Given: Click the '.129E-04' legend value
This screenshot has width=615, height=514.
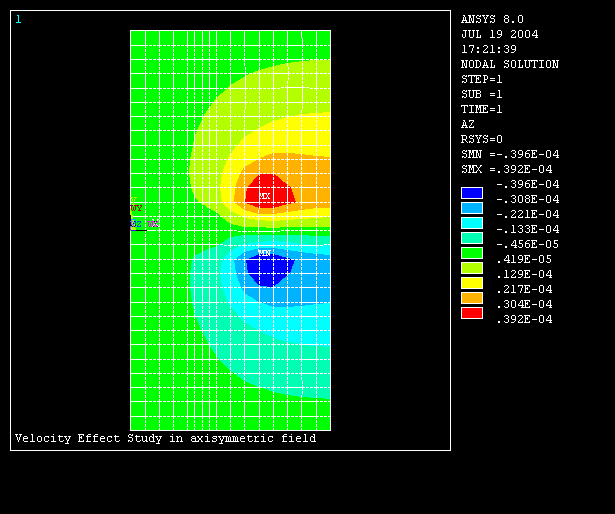Looking at the screenshot, I should pos(524,274).
